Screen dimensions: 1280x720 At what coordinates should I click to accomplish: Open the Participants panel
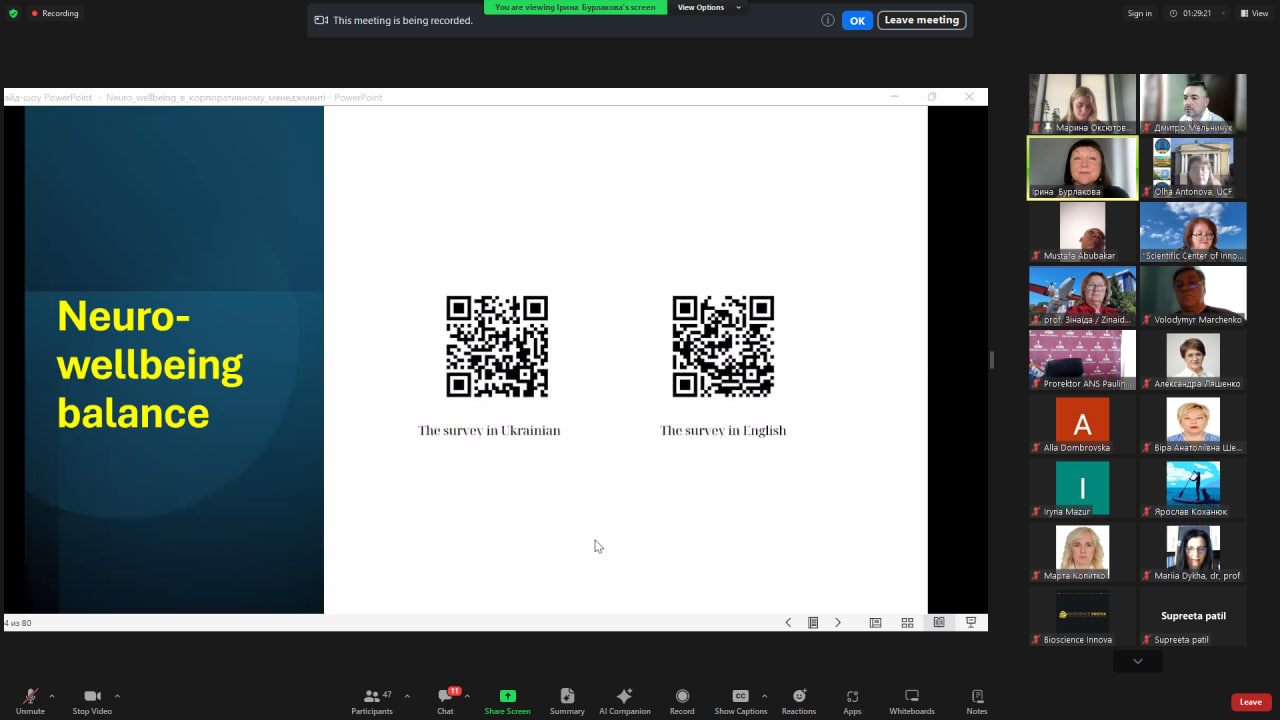coord(372,701)
